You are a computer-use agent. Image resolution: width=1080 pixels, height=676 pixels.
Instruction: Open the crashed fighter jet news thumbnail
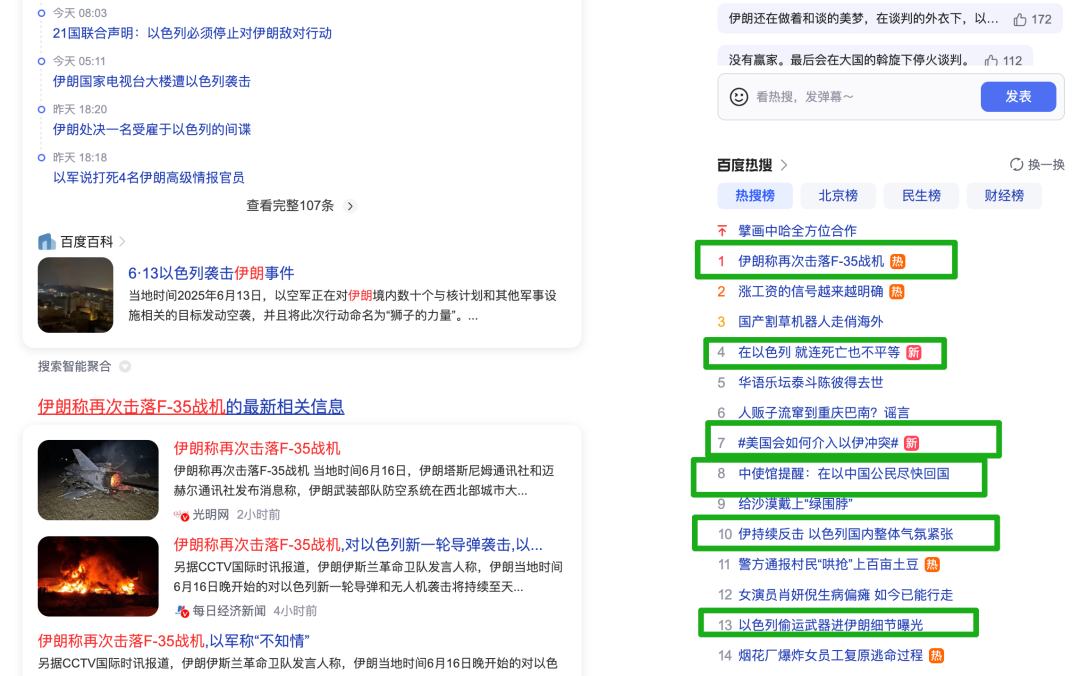pos(98,480)
